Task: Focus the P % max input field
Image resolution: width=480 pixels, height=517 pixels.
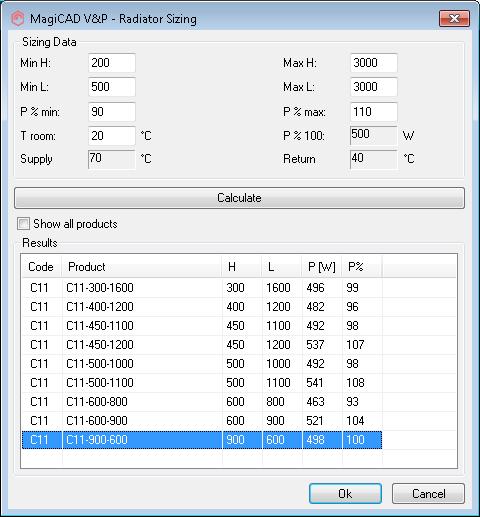Action: [374, 112]
